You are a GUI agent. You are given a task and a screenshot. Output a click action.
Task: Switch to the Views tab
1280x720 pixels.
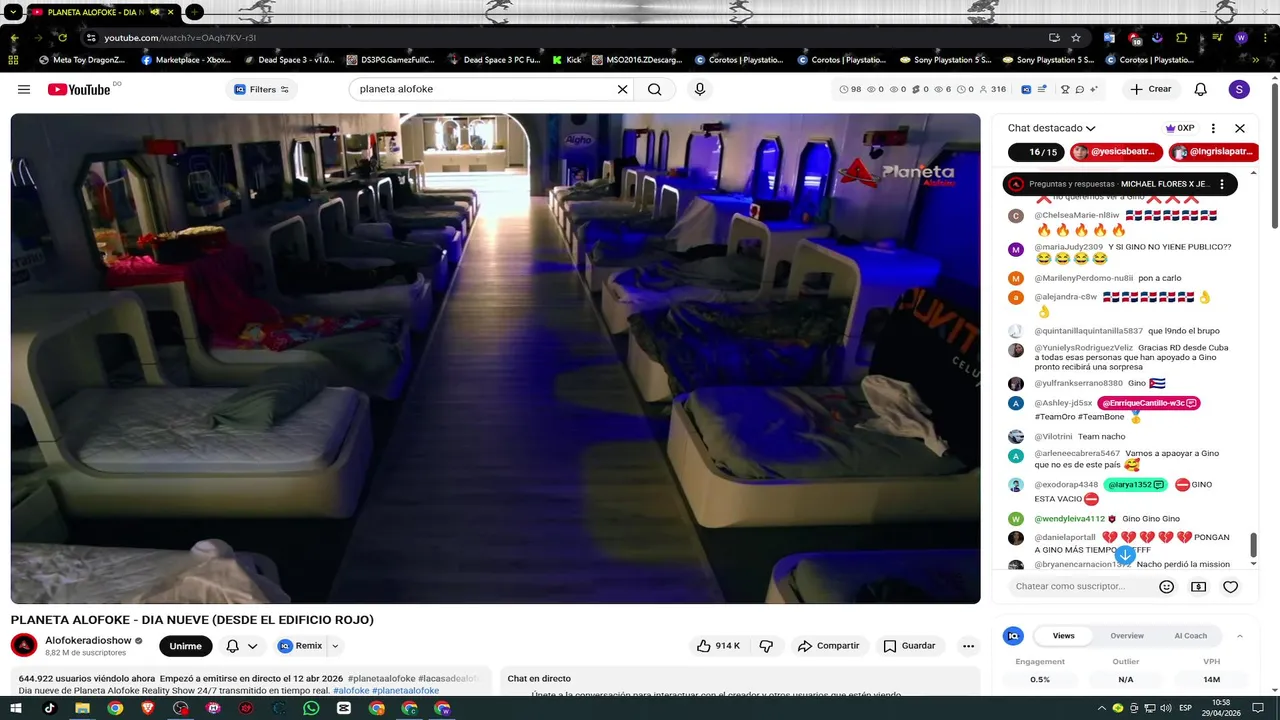point(1063,635)
